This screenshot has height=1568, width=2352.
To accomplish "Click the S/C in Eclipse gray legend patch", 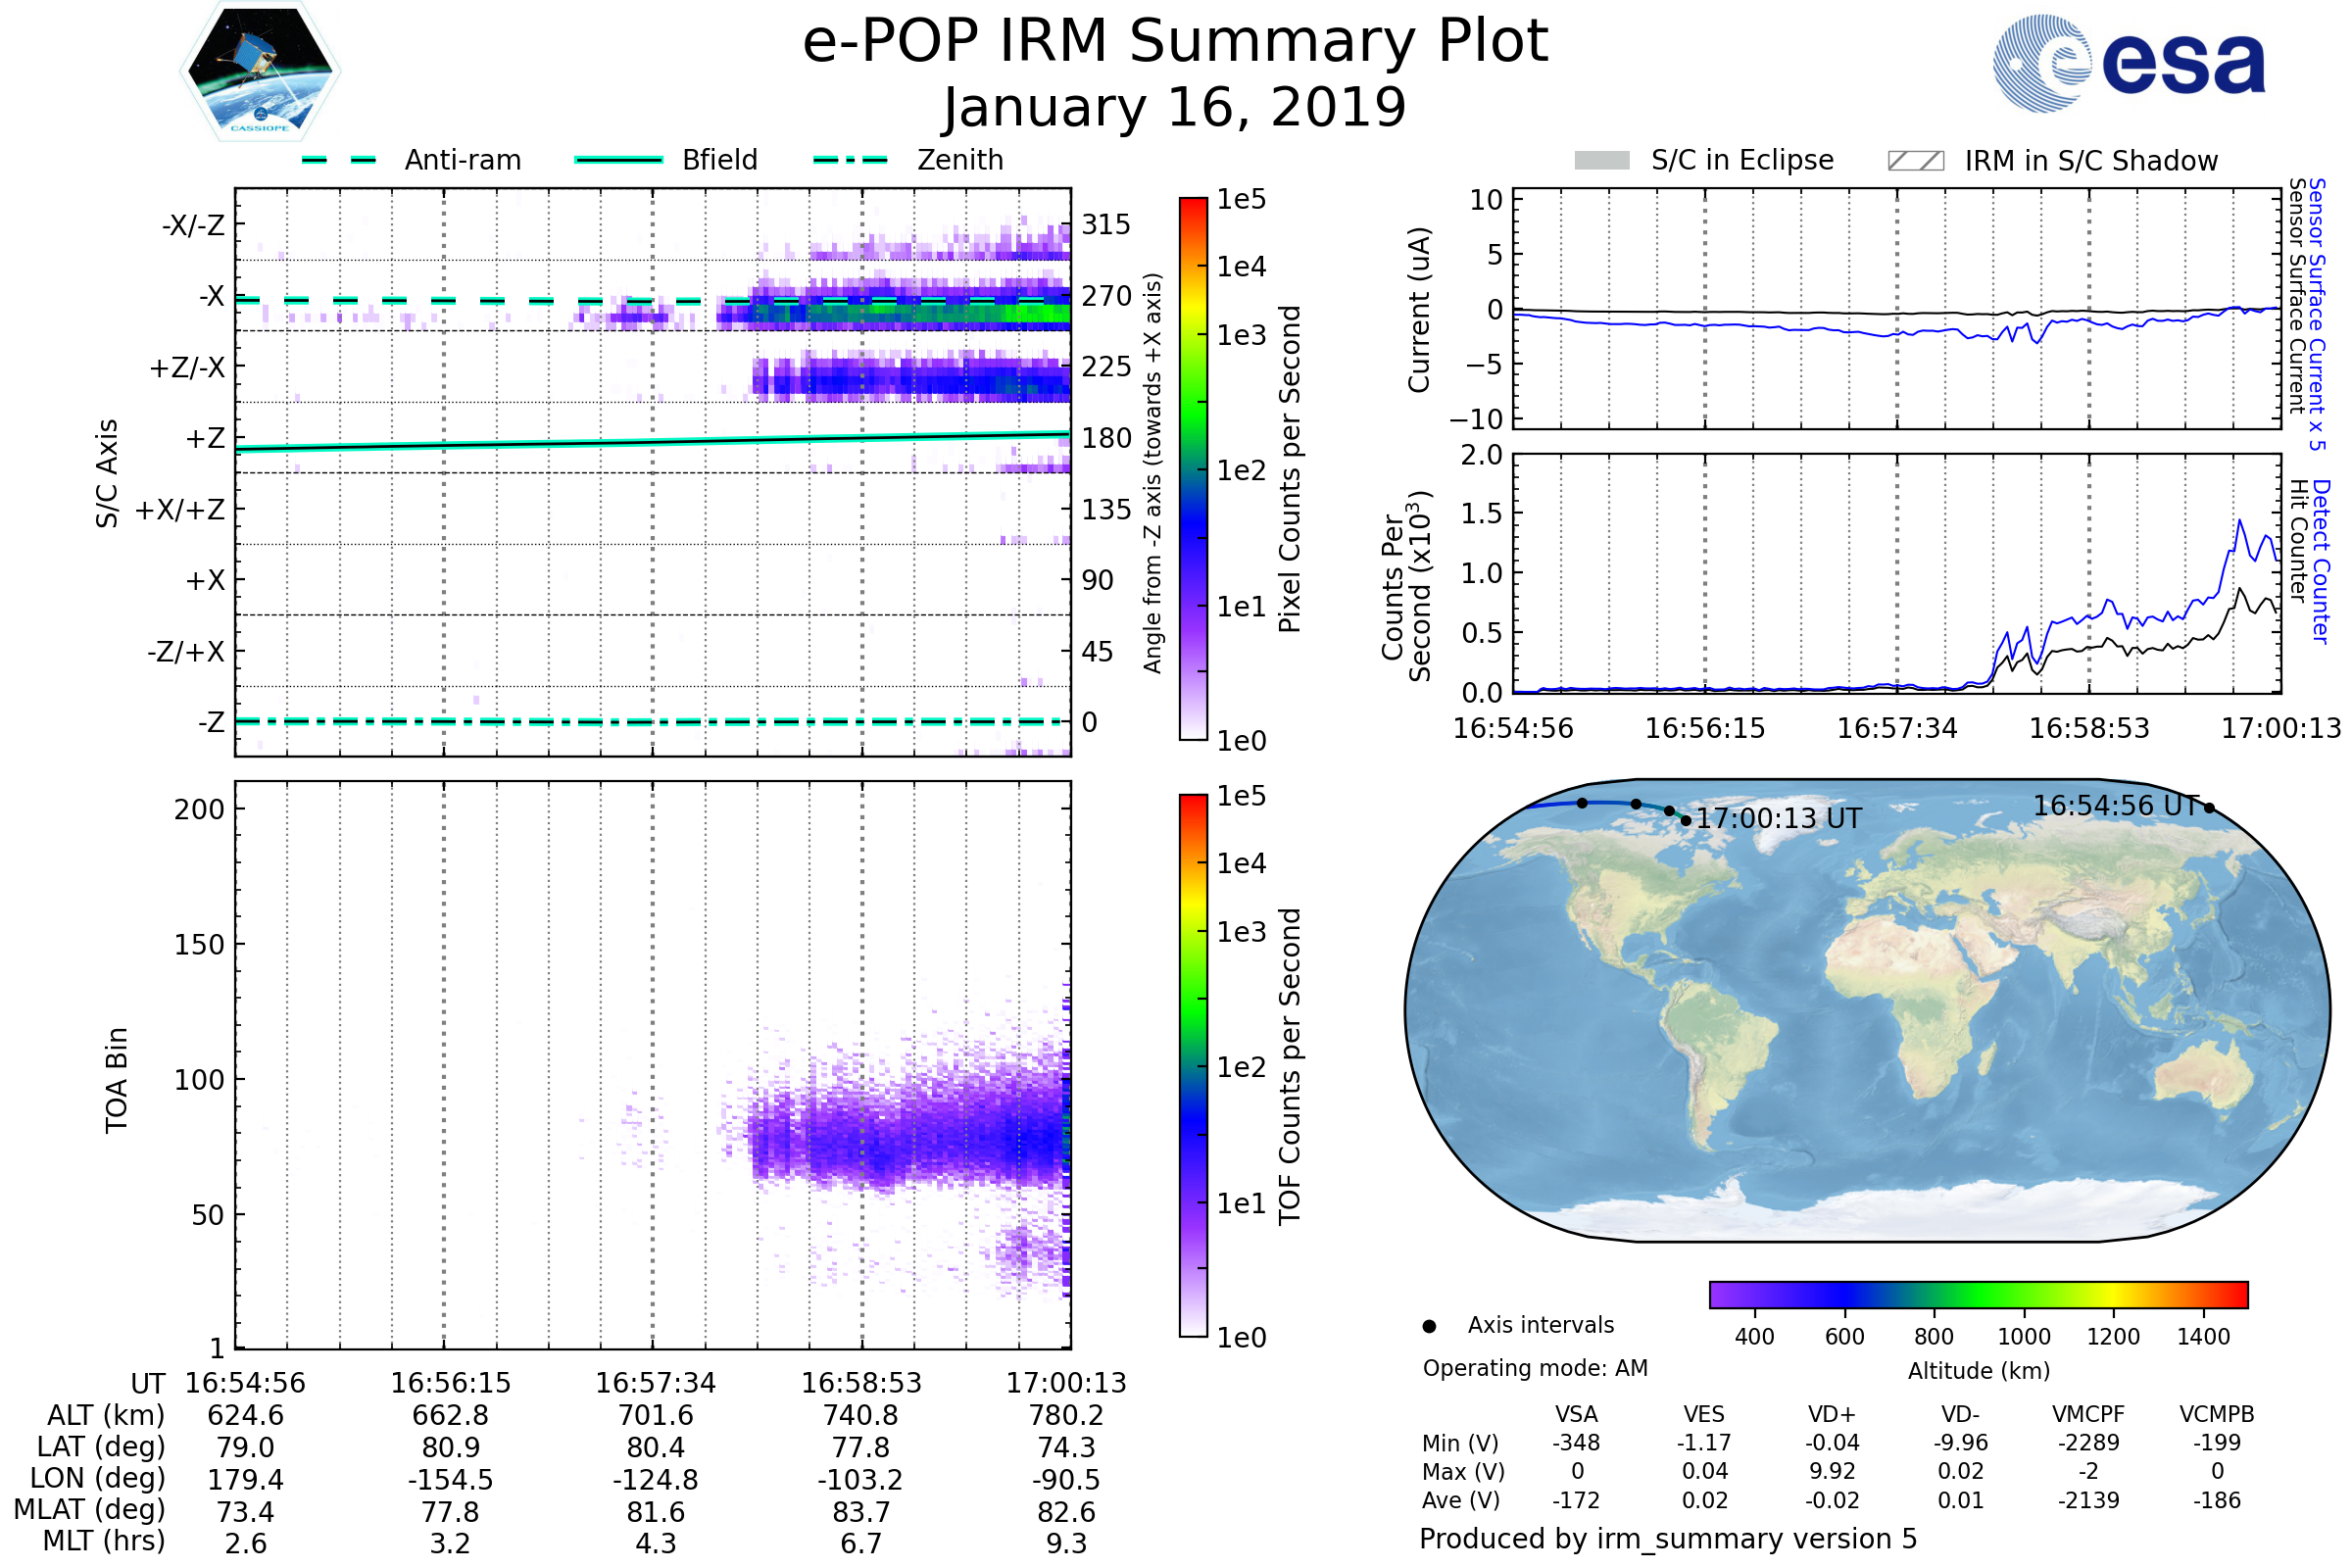I will 1602,161.
